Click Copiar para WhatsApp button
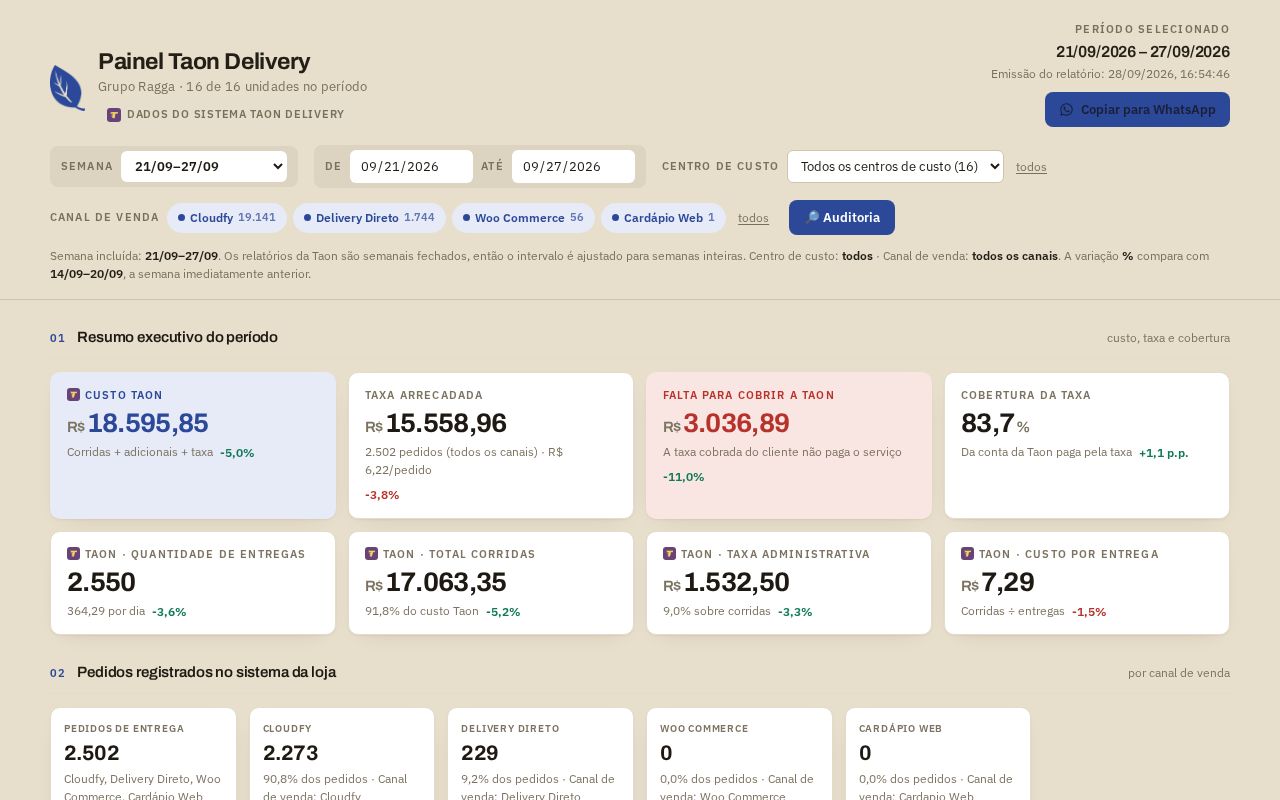Image resolution: width=1280 pixels, height=800 pixels. tap(1137, 110)
